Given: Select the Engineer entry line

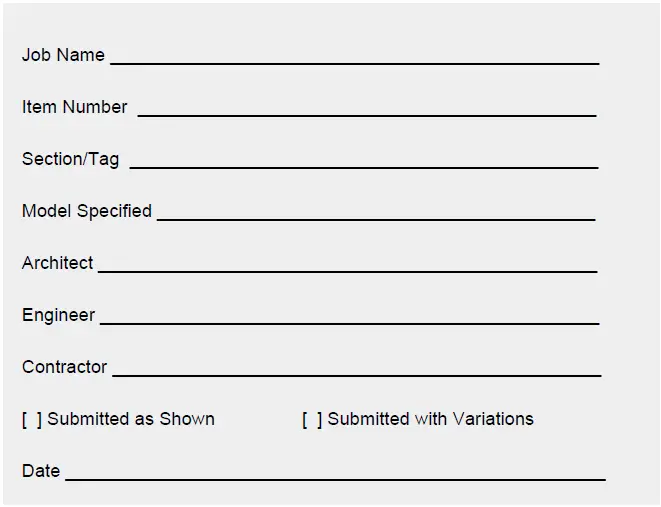Looking at the screenshot, I should tap(349, 317).
